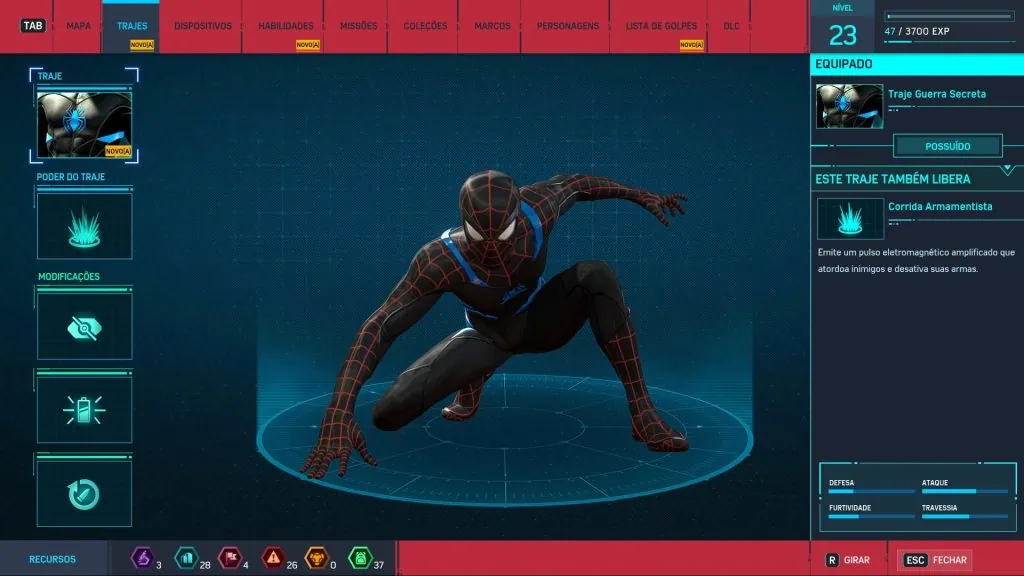Open the Habilidades tab
Viewport: 1024px width, 576px height.
[285, 26]
